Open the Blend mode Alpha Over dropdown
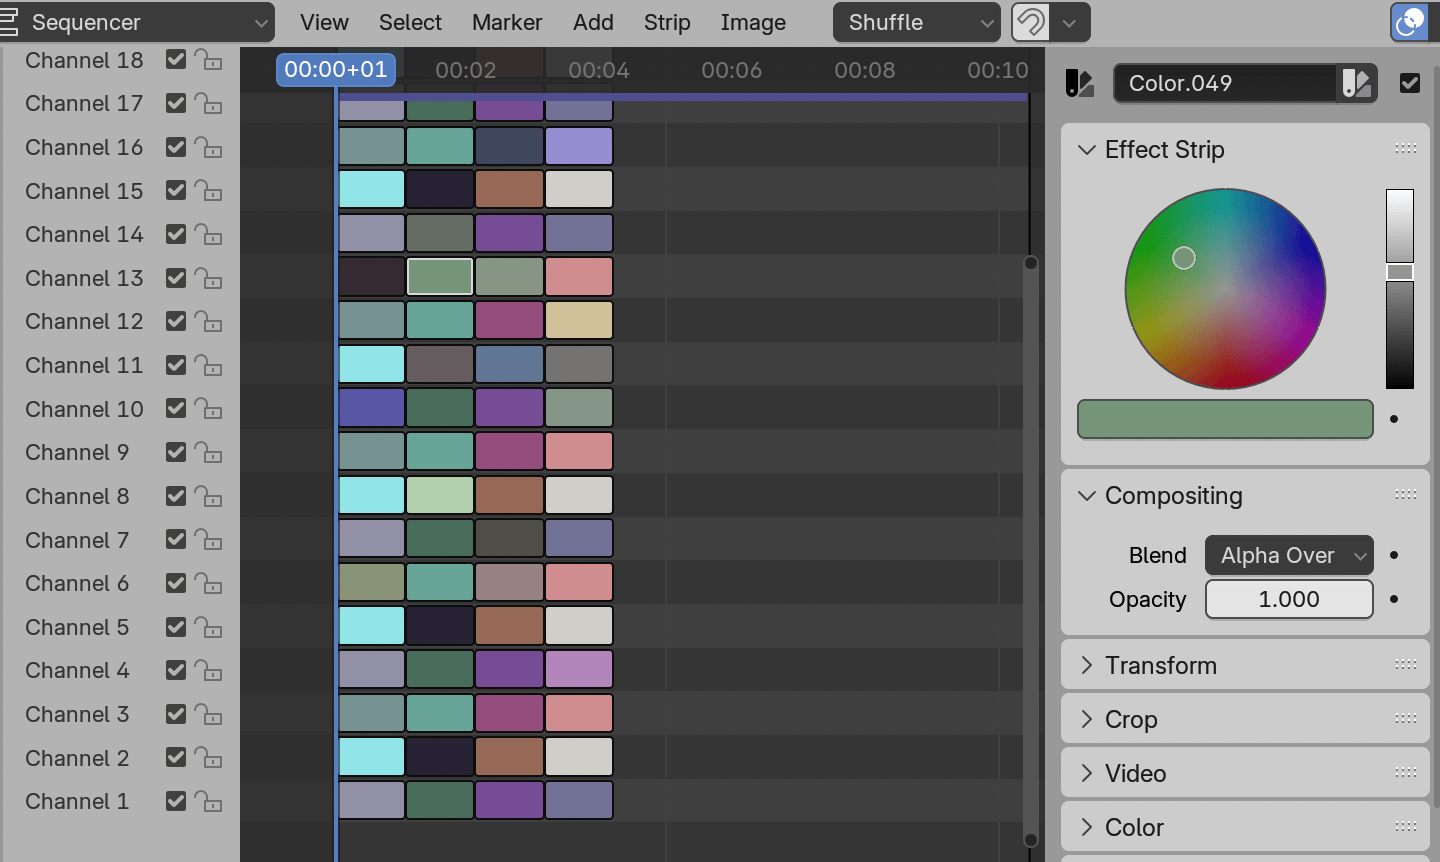 1289,555
